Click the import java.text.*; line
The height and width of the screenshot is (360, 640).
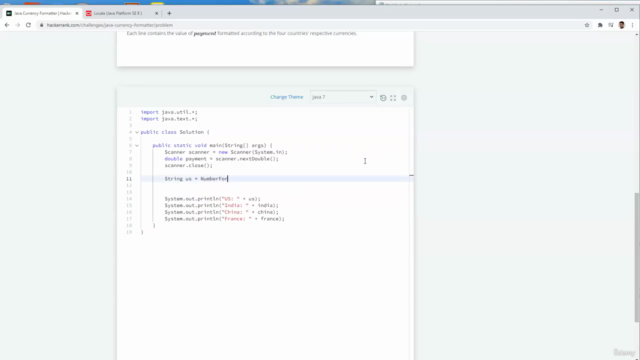pyautogui.click(x=169, y=119)
